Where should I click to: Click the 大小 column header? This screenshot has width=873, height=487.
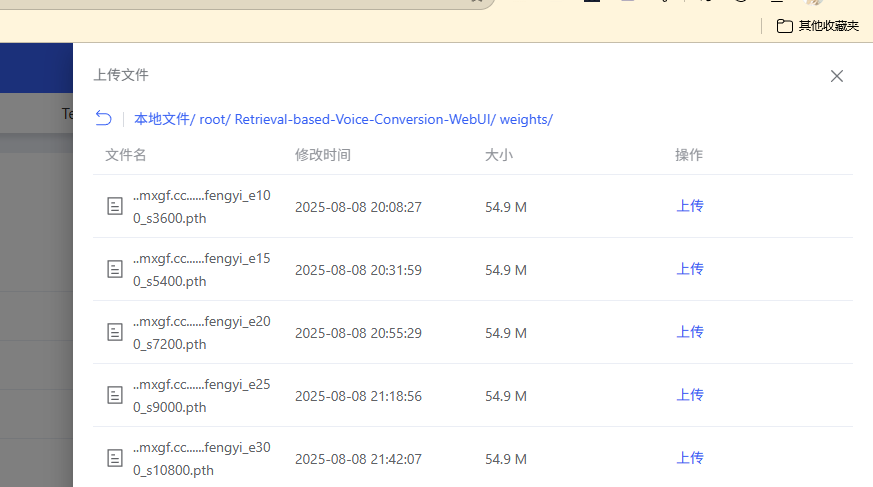click(x=499, y=155)
